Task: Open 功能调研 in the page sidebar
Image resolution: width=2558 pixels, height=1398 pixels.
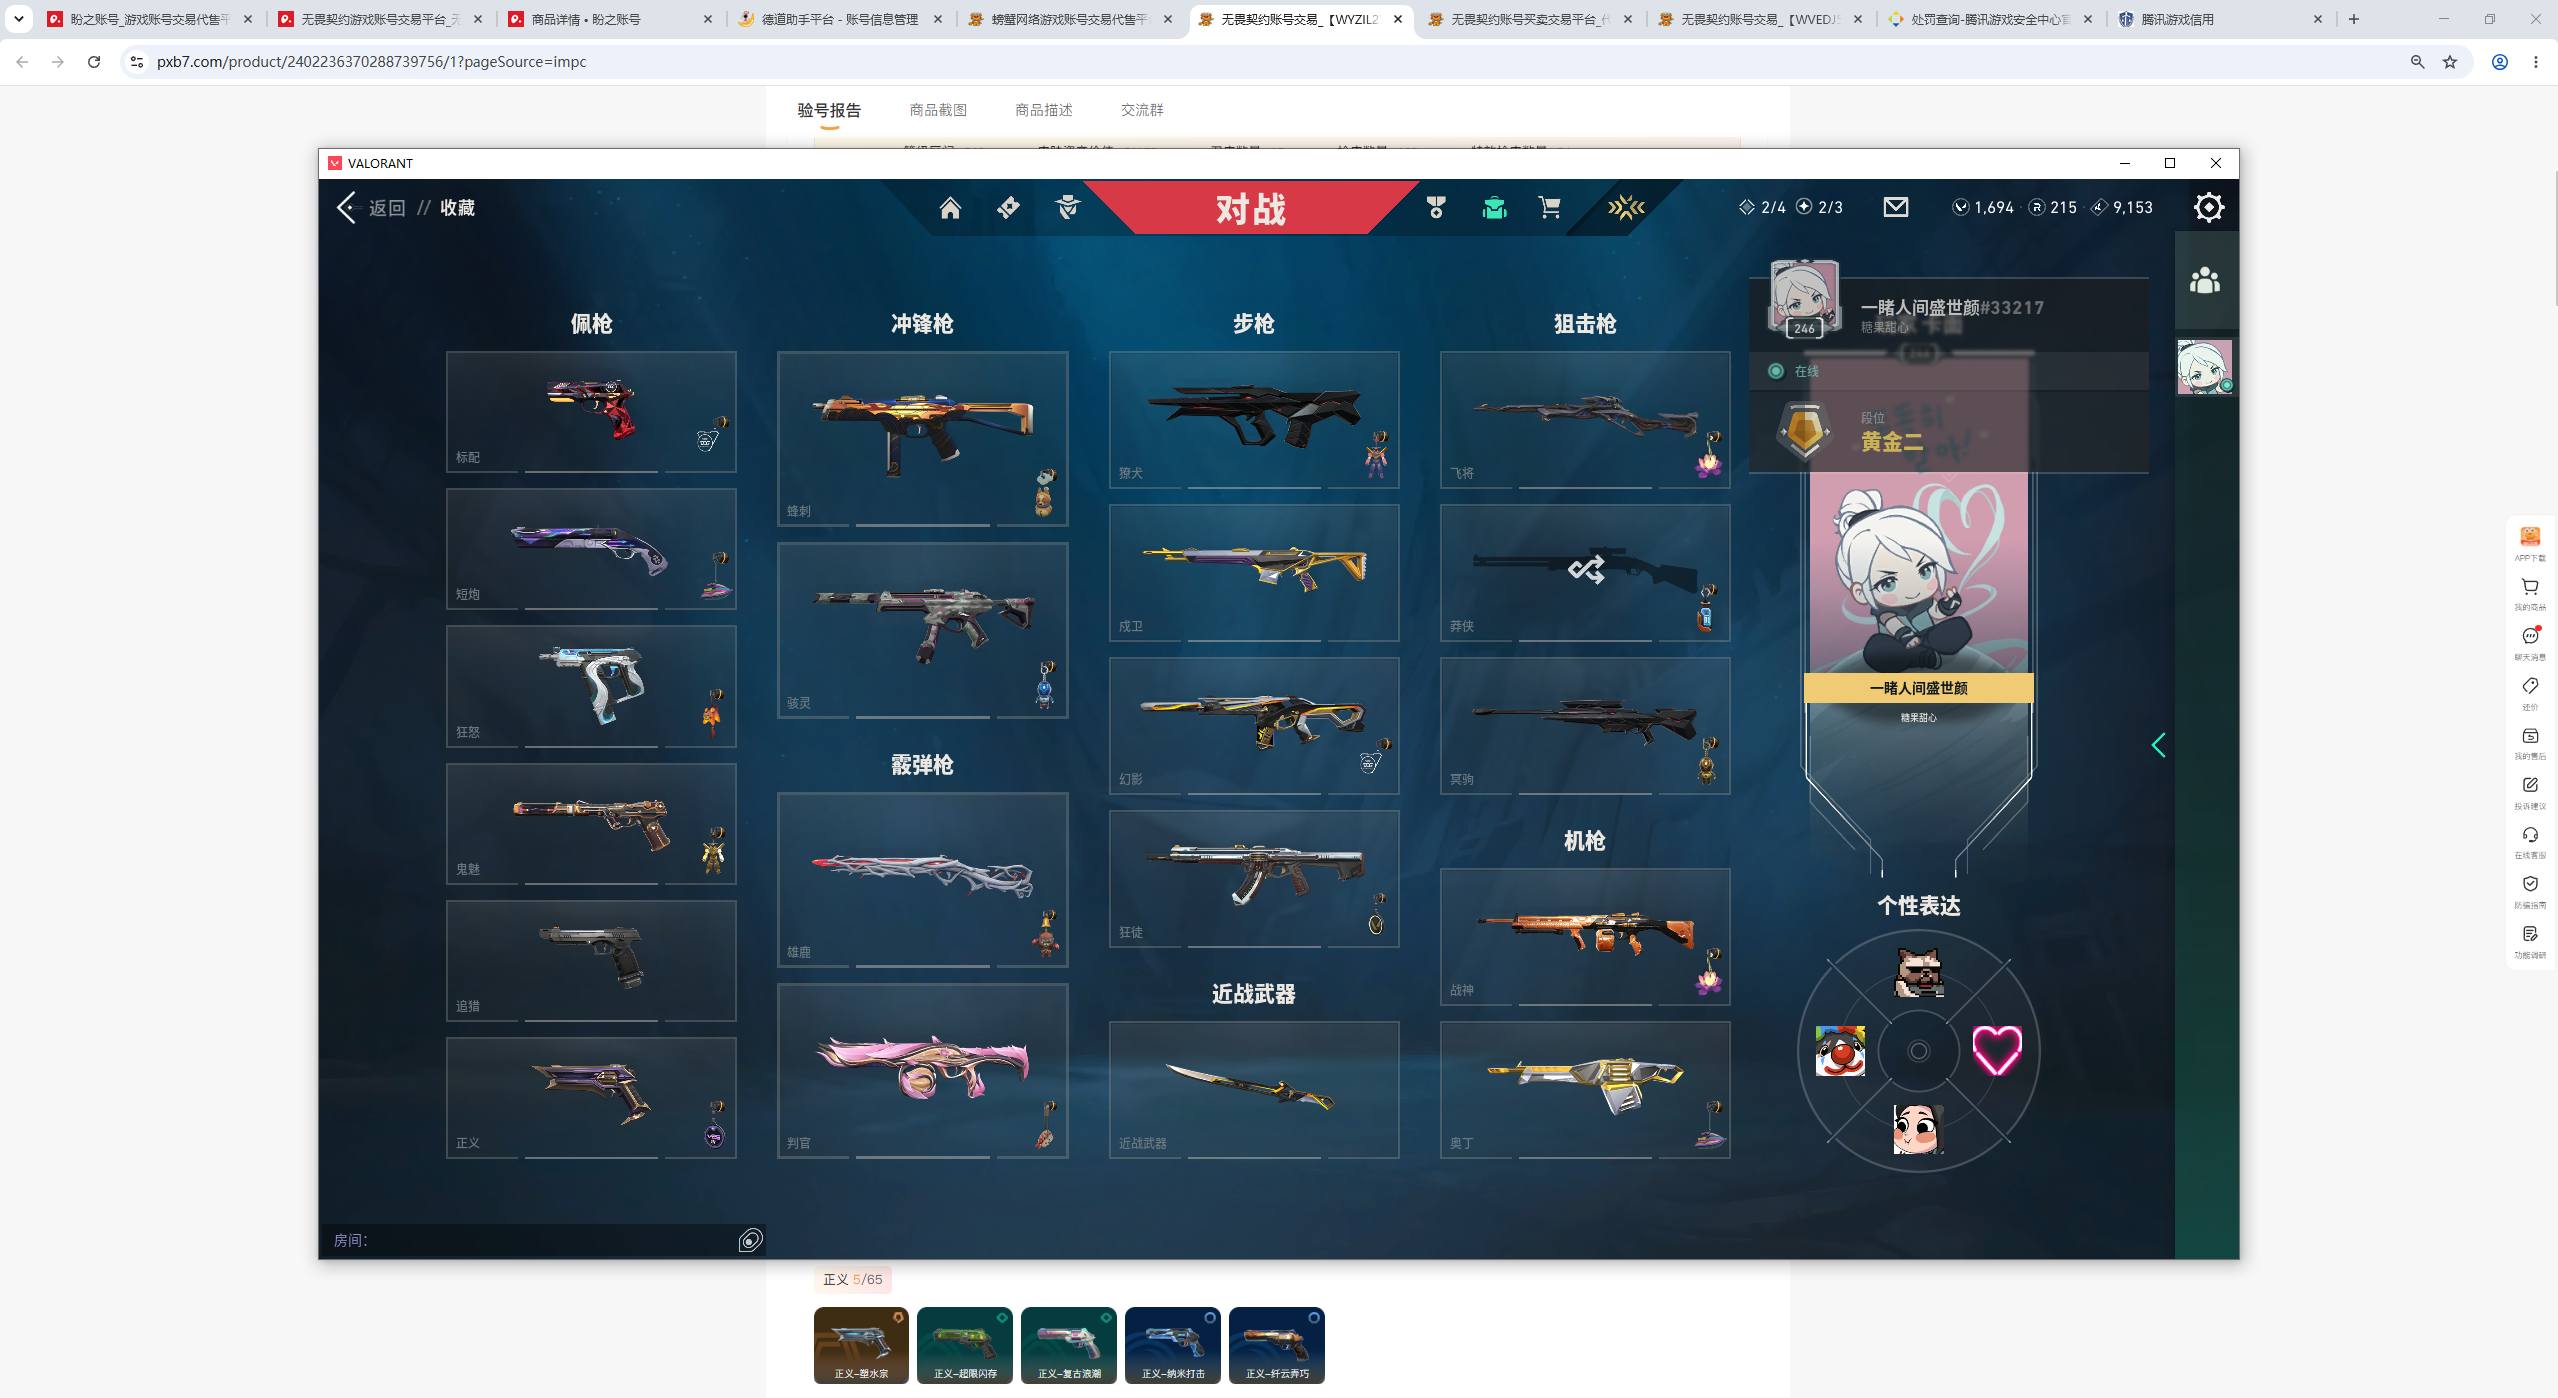Action: click(x=2530, y=941)
